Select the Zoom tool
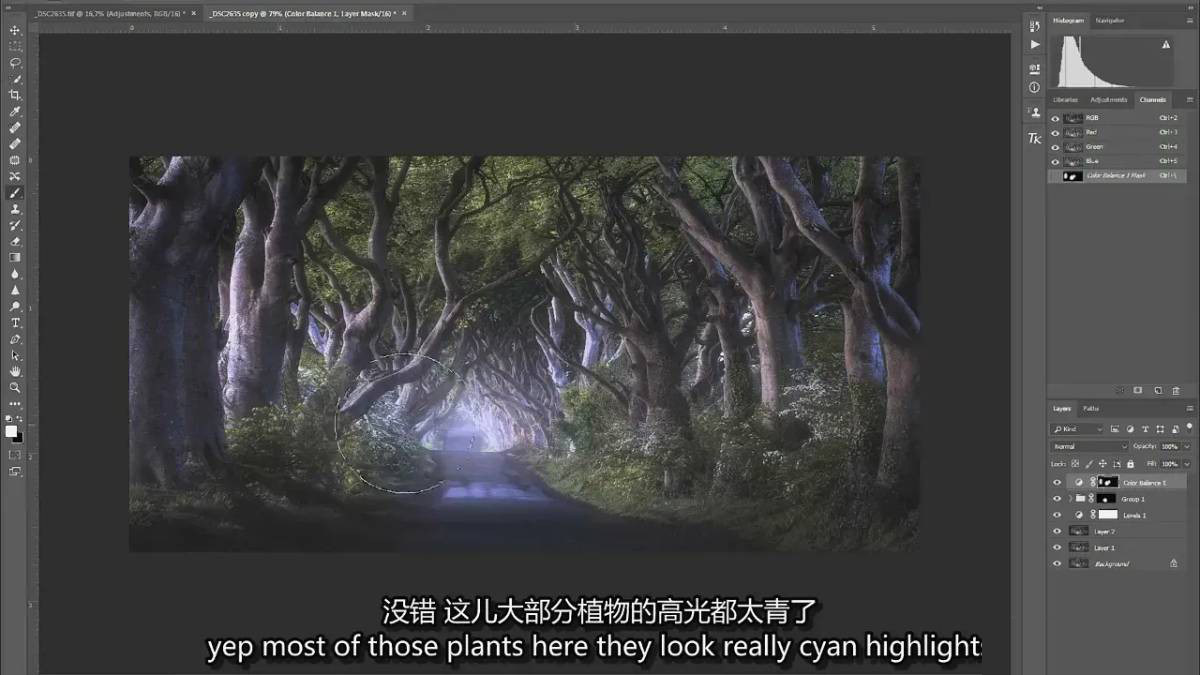This screenshot has width=1200, height=675. coord(15,387)
